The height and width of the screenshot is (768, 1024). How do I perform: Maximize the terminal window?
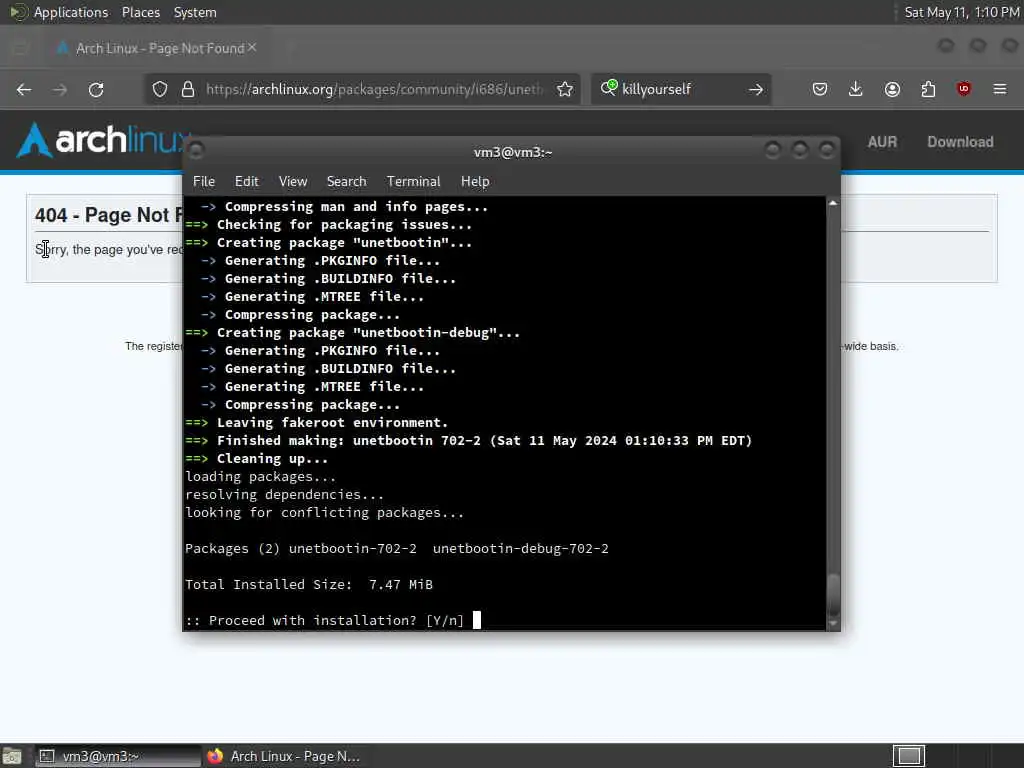point(800,151)
